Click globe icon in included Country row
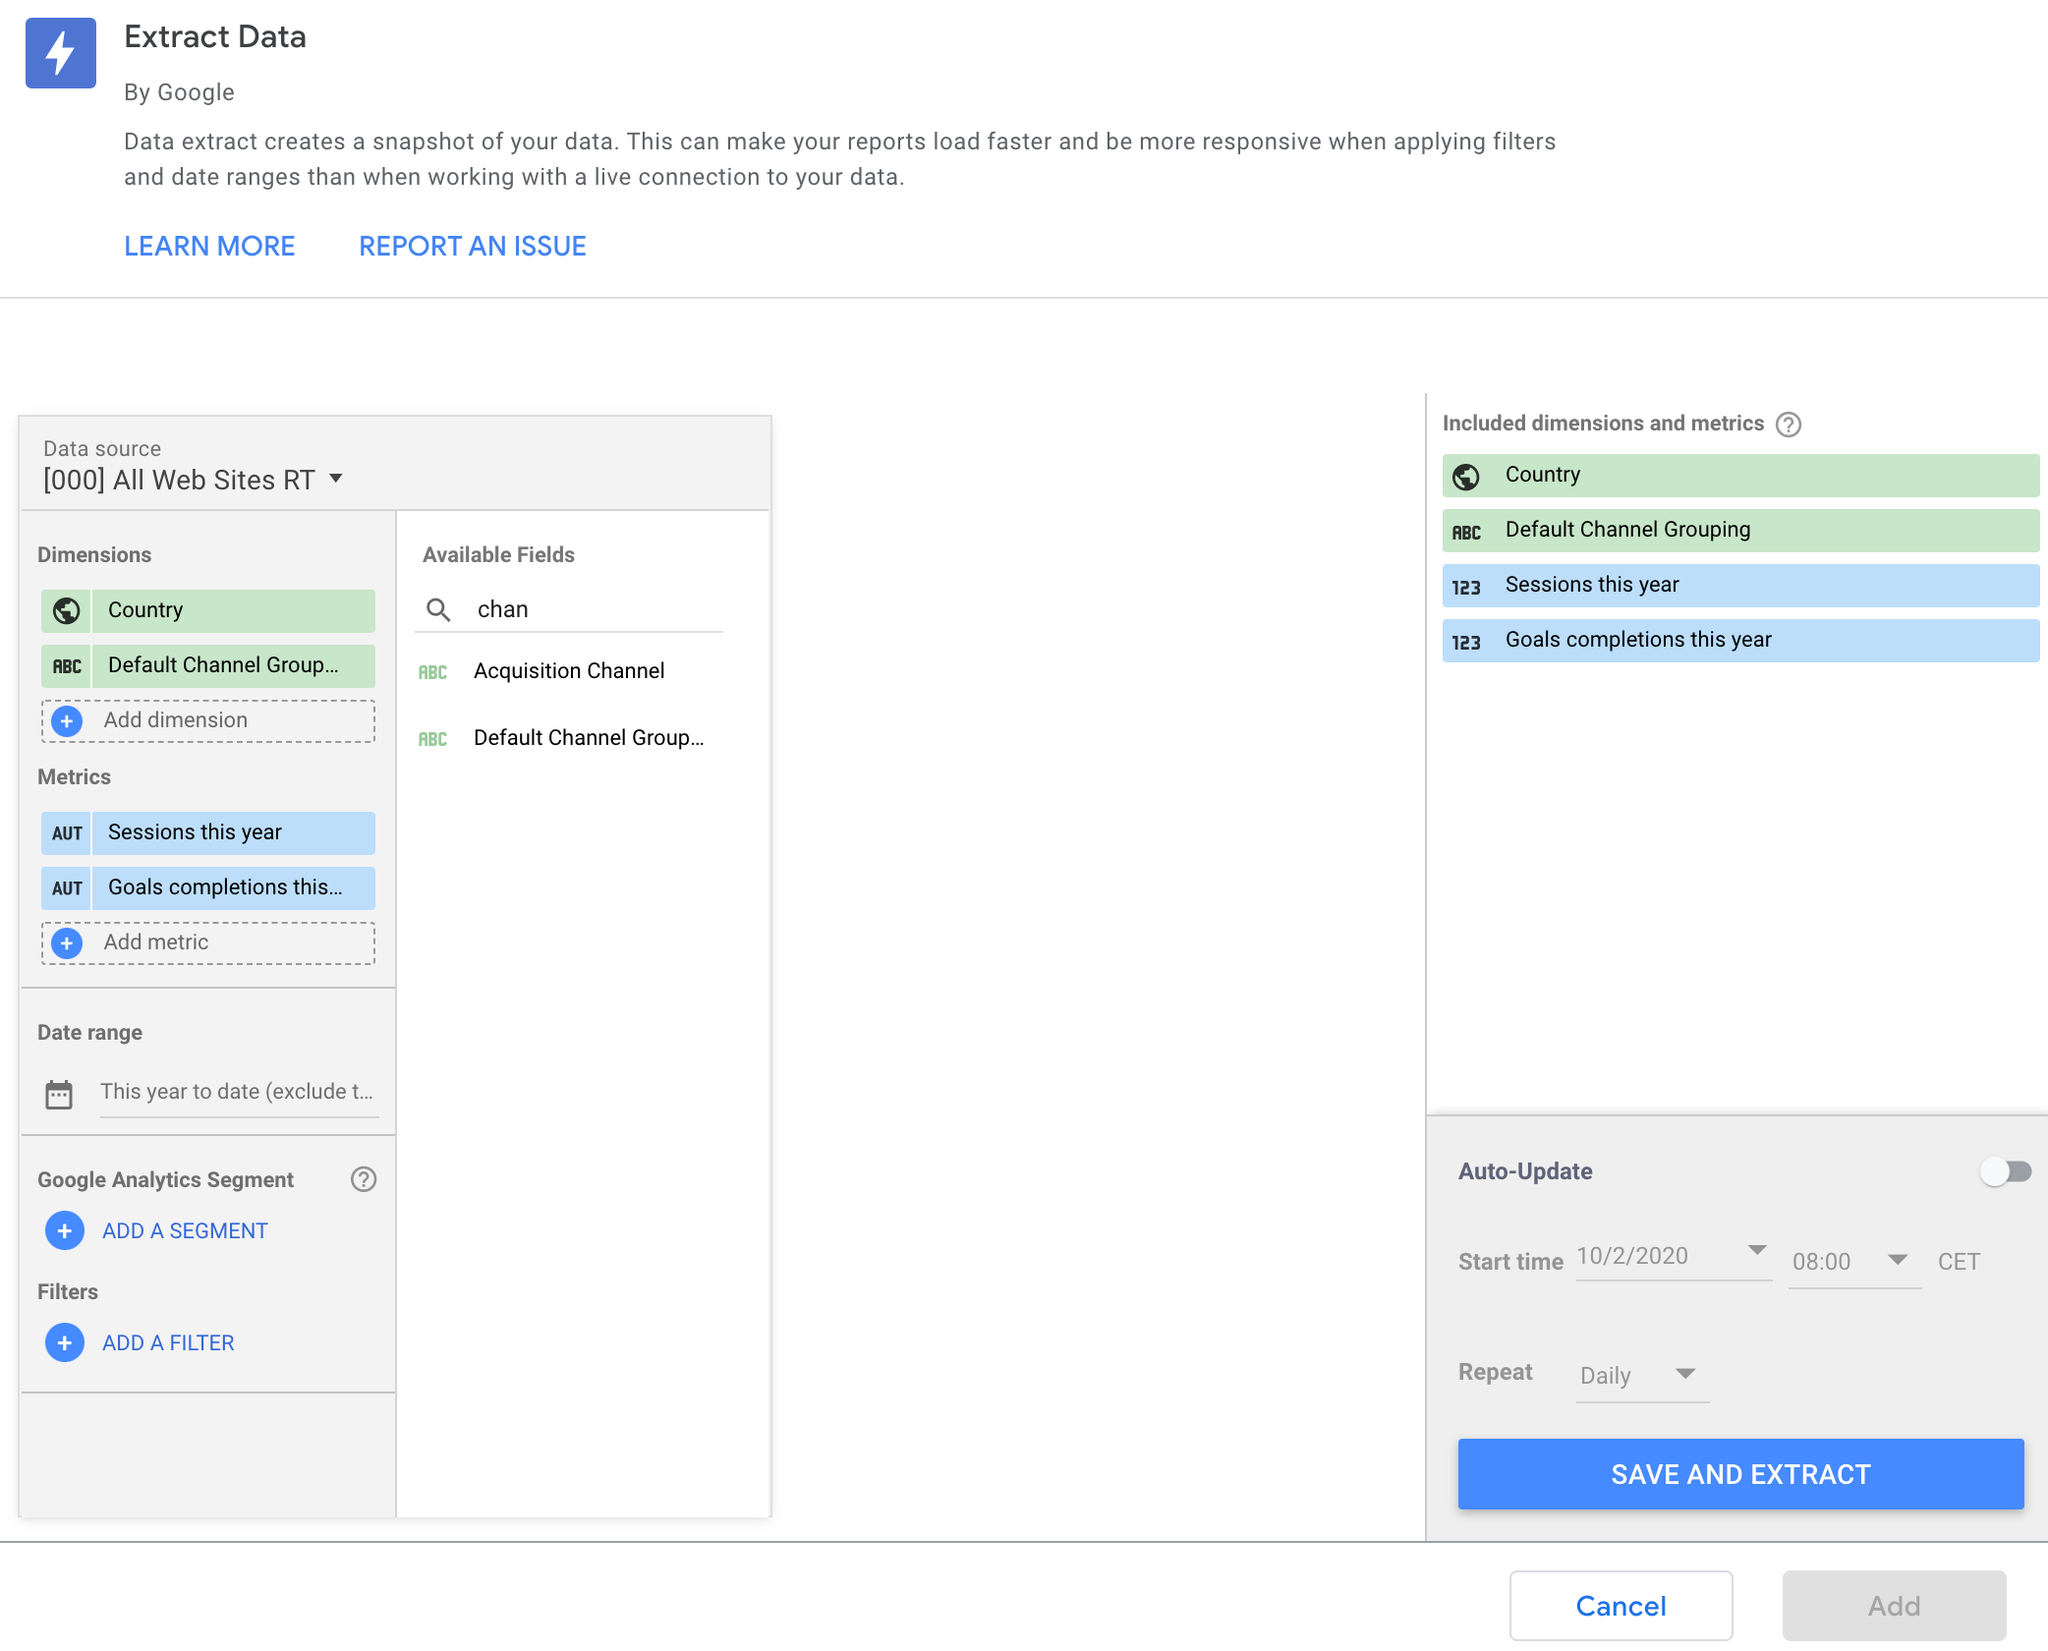 point(1466,476)
